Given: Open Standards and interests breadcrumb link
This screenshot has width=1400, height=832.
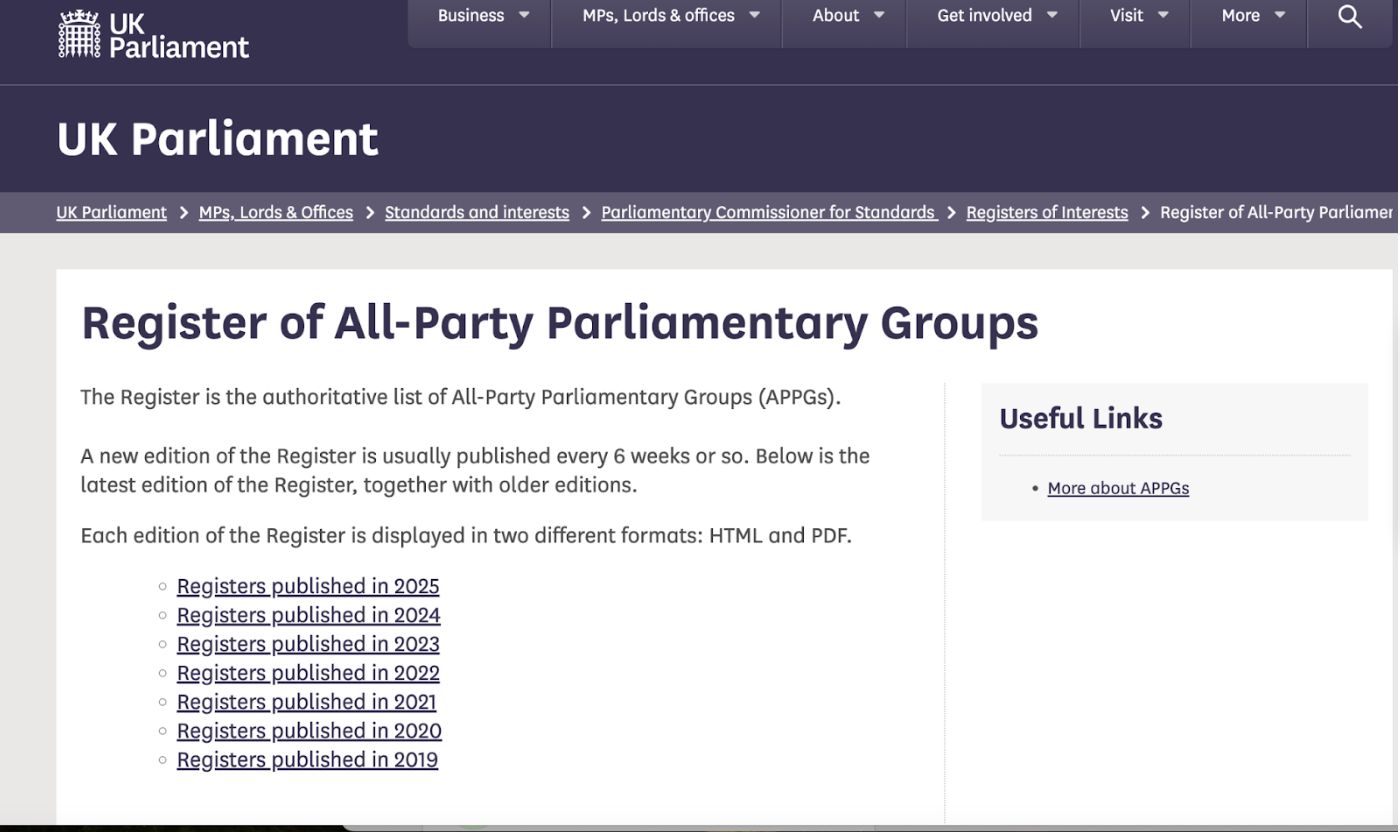Looking at the screenshot, I should point(477,212).
